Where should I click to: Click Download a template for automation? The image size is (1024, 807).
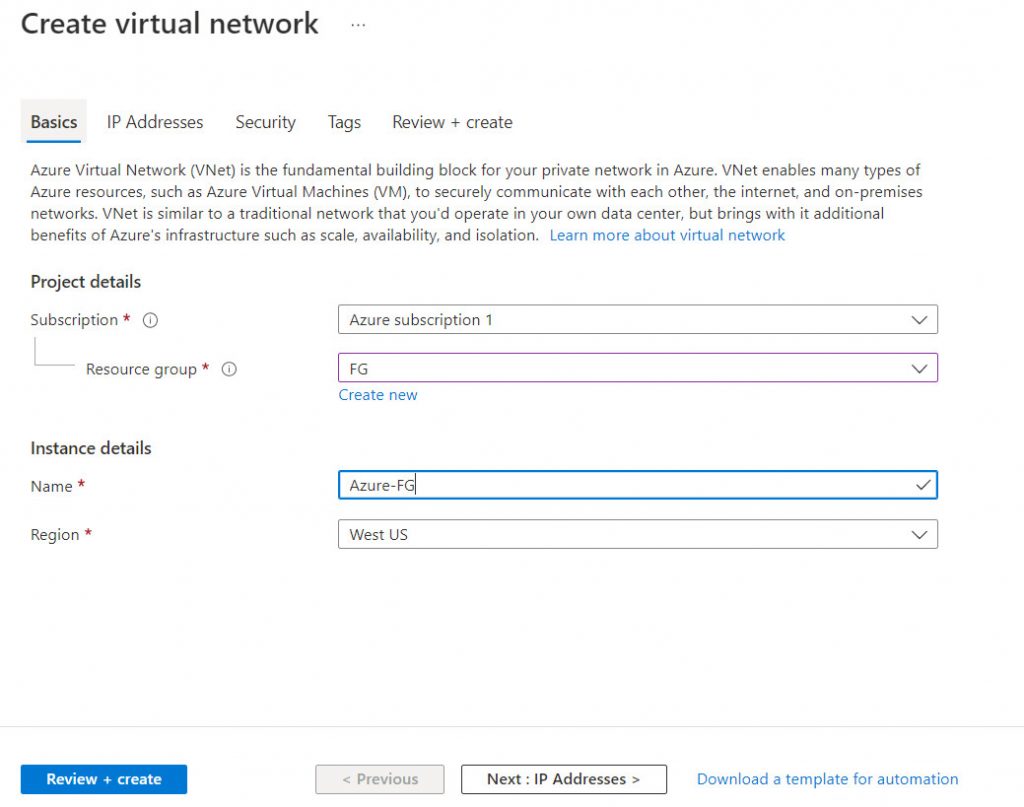pyautogui.click(x=827, y=778)
